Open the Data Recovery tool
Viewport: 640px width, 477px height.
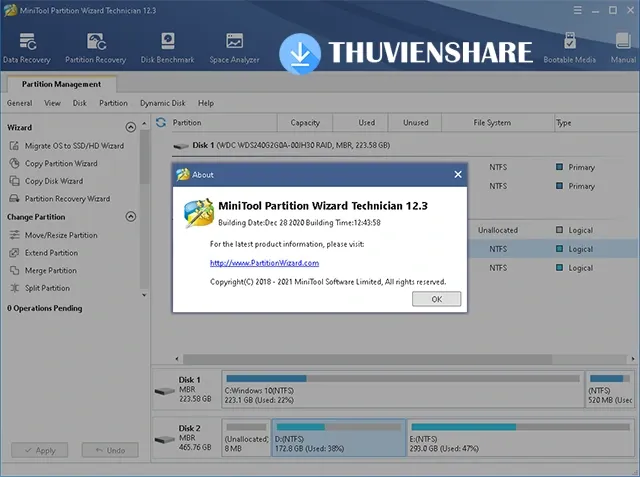27,48
